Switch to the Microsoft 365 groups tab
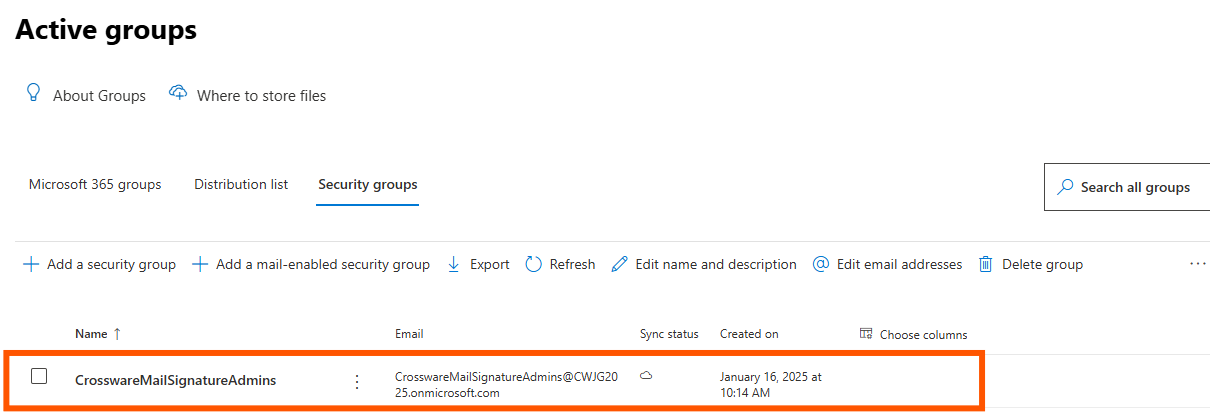This screenshot has width=1210, height=412. click(95, 185)
